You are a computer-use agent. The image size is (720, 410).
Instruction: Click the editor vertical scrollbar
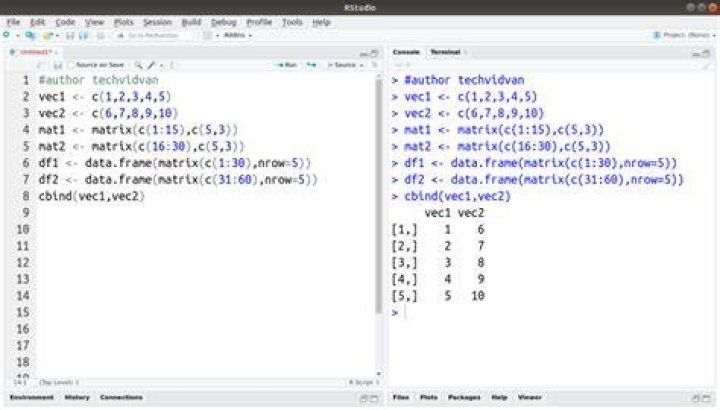click(x=379, y=197)
